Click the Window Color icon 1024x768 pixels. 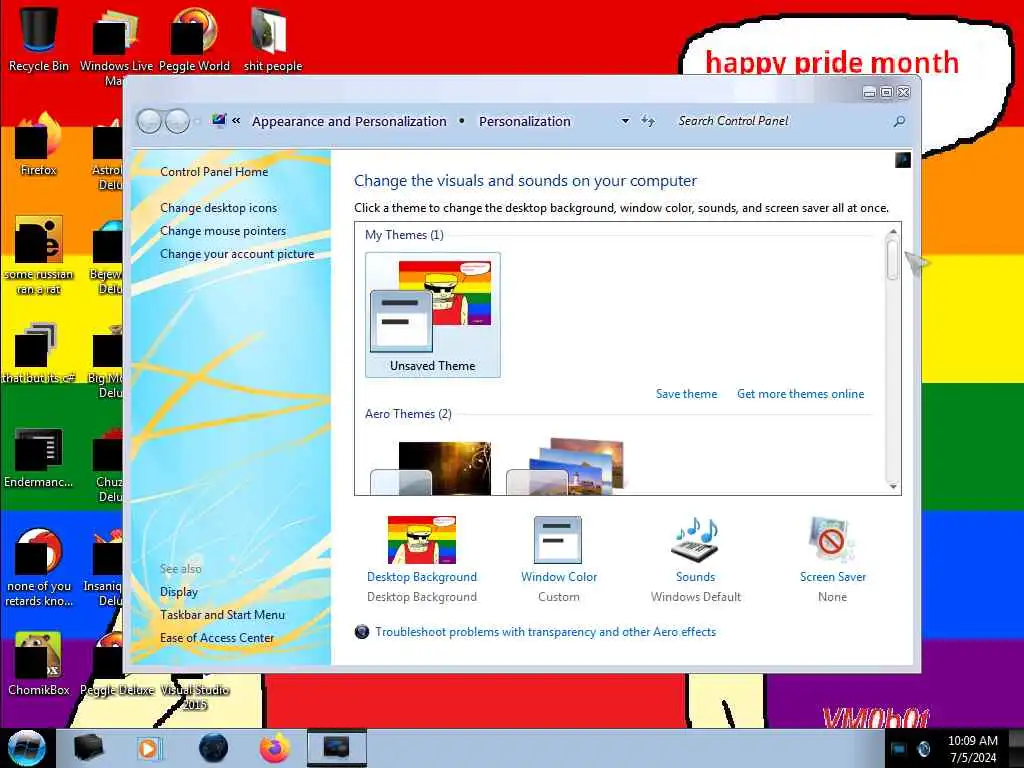click(x=558, y=540)
